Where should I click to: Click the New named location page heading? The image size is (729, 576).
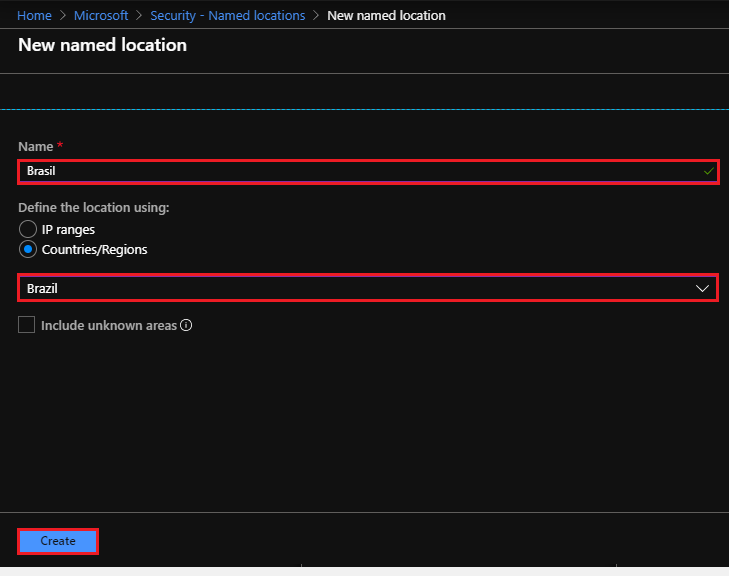[102, 45]
